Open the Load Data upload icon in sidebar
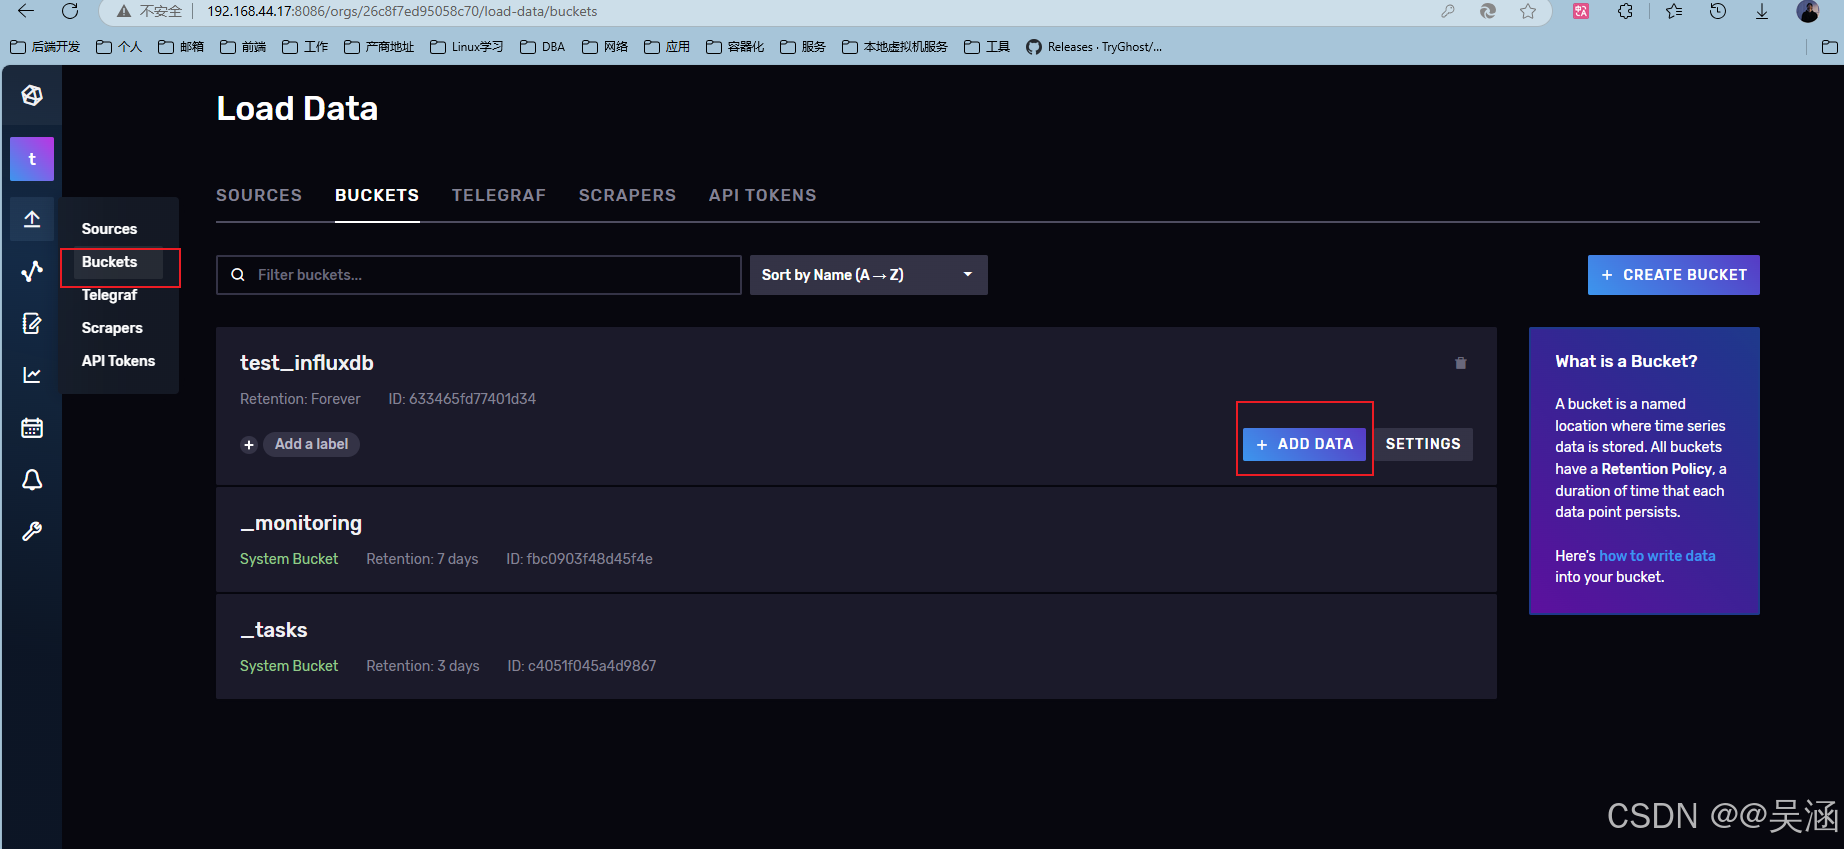Viewport: 1844px width, 849px height. [x=32, y=219]
